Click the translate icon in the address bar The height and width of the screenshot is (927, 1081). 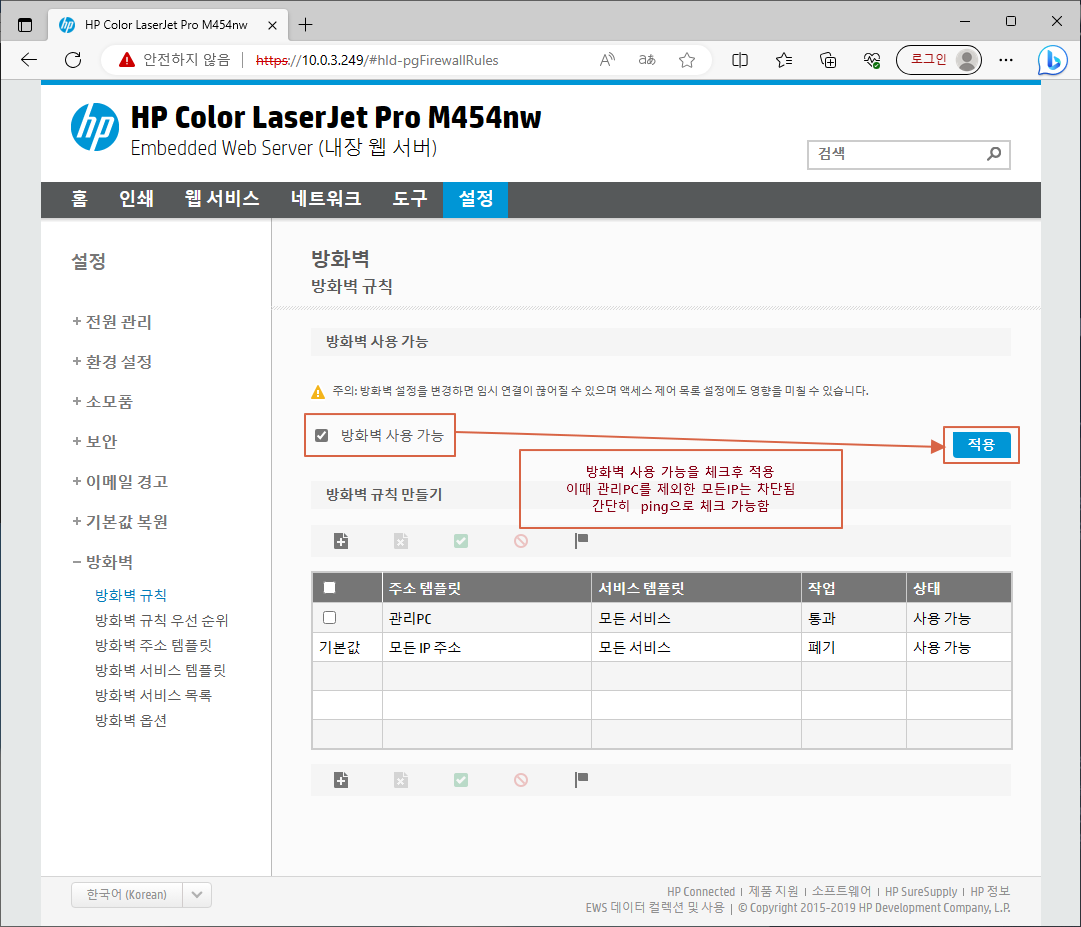647,60
